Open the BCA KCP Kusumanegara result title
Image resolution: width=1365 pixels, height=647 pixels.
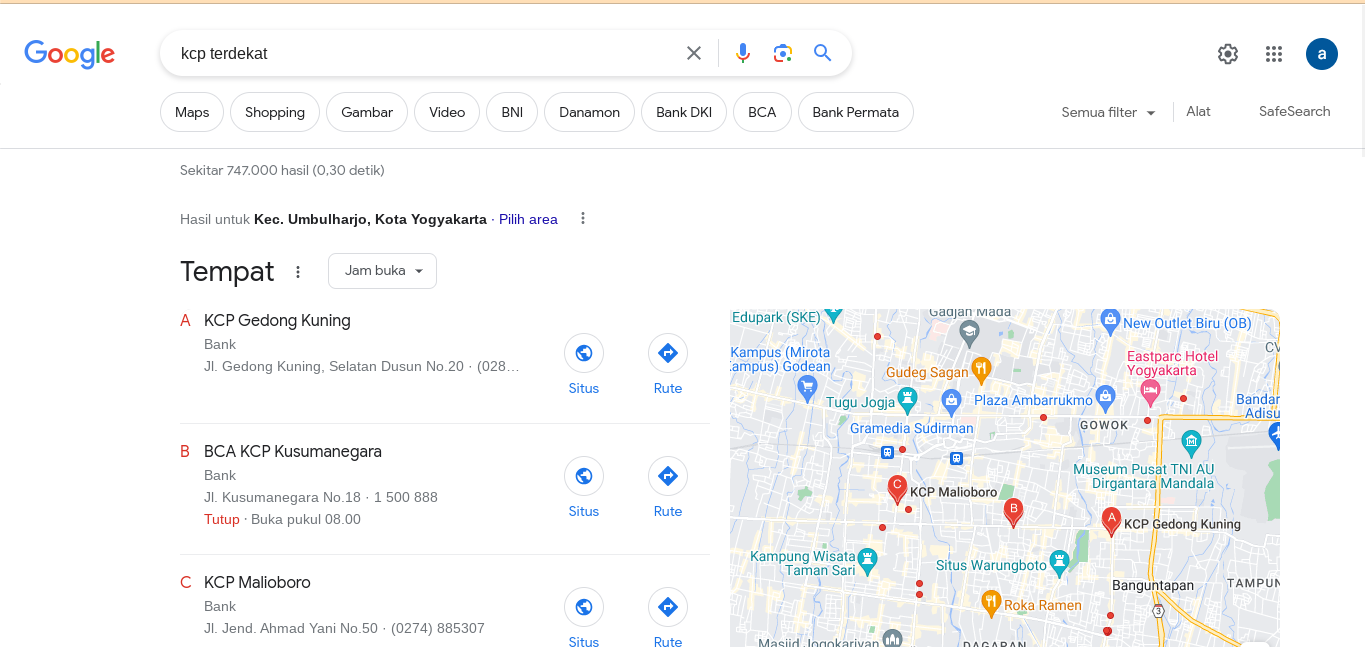(293, 451)
